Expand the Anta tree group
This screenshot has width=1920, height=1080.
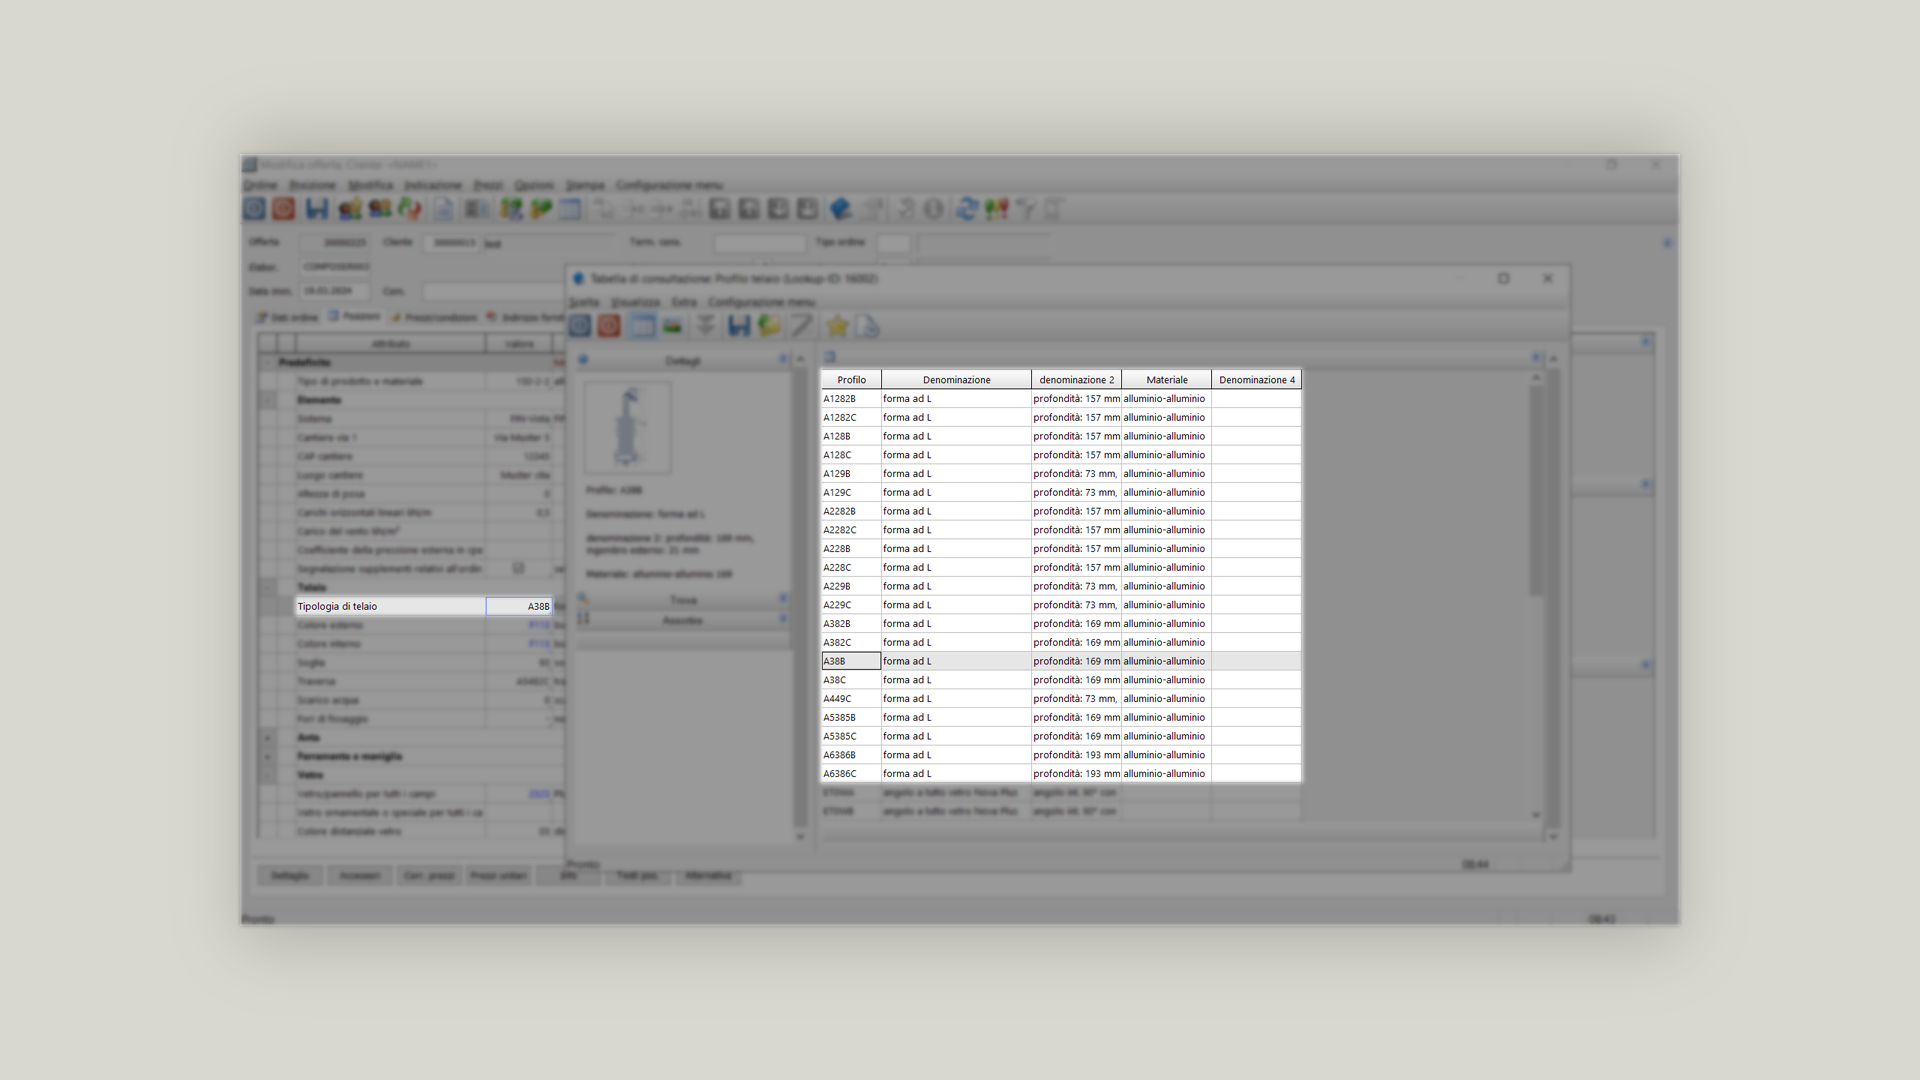[x=268, y=738]
